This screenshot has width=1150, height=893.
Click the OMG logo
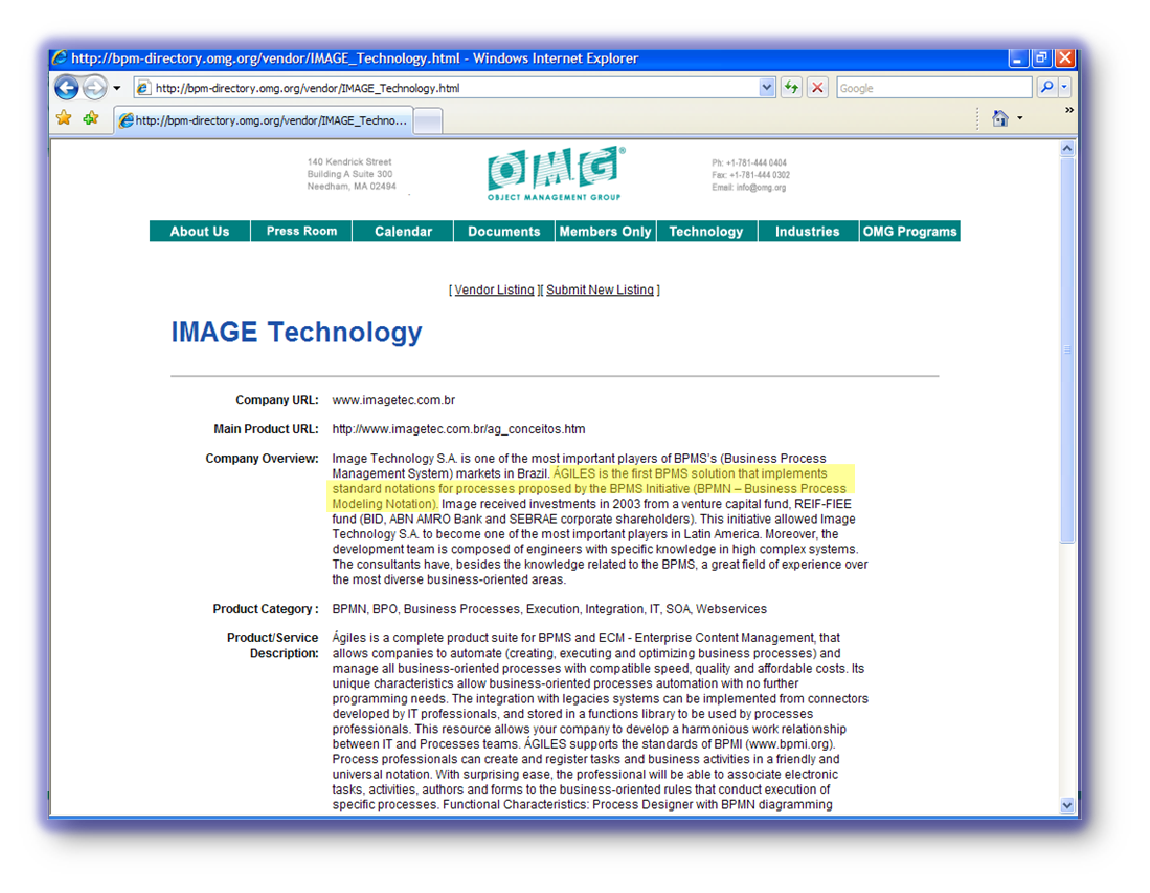(x=555, y=174)
